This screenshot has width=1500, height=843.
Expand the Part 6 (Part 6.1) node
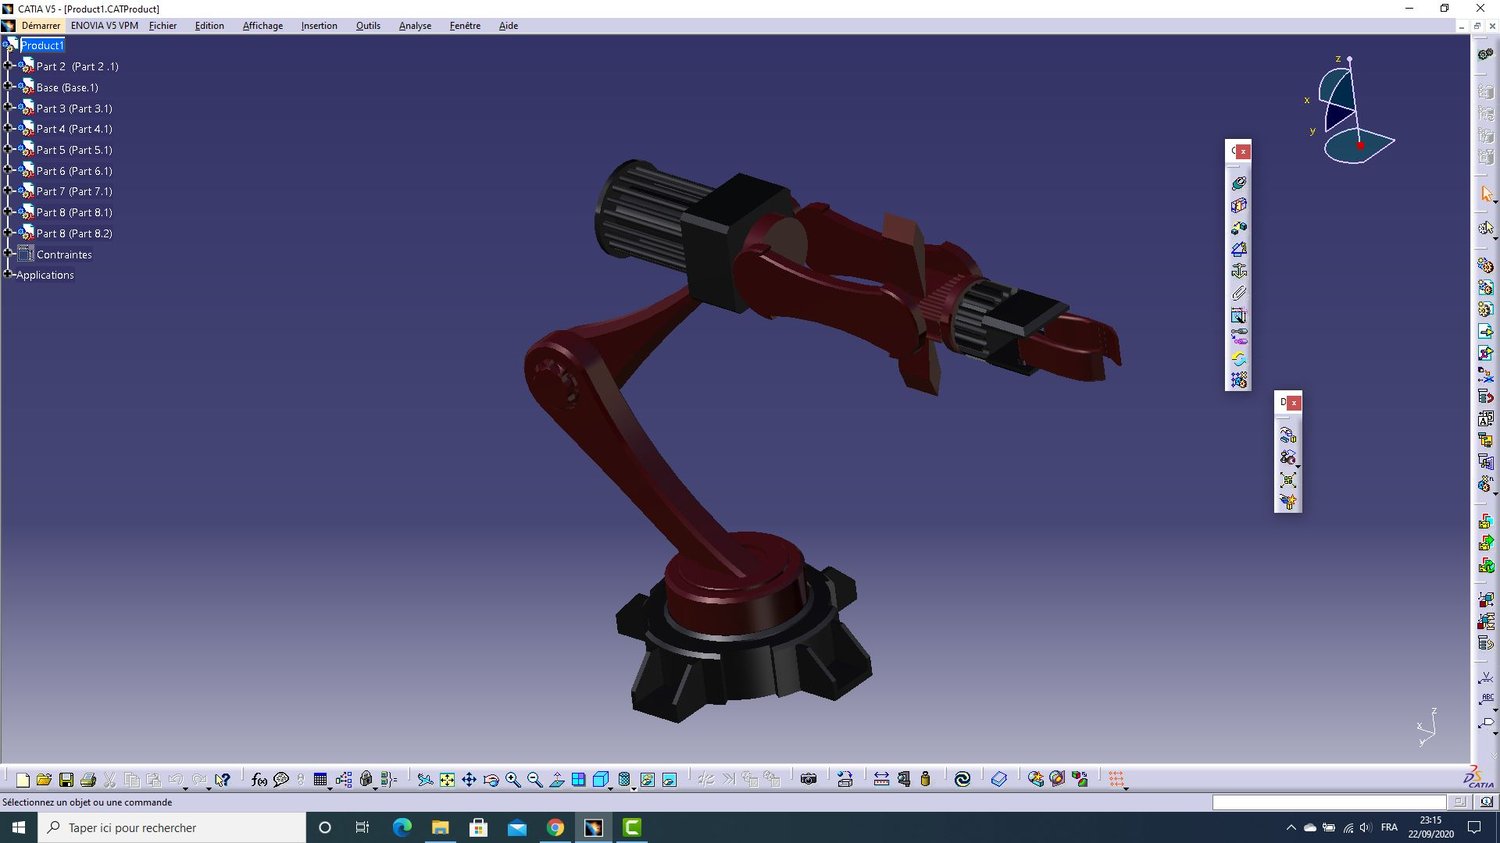tap(8, 171)
